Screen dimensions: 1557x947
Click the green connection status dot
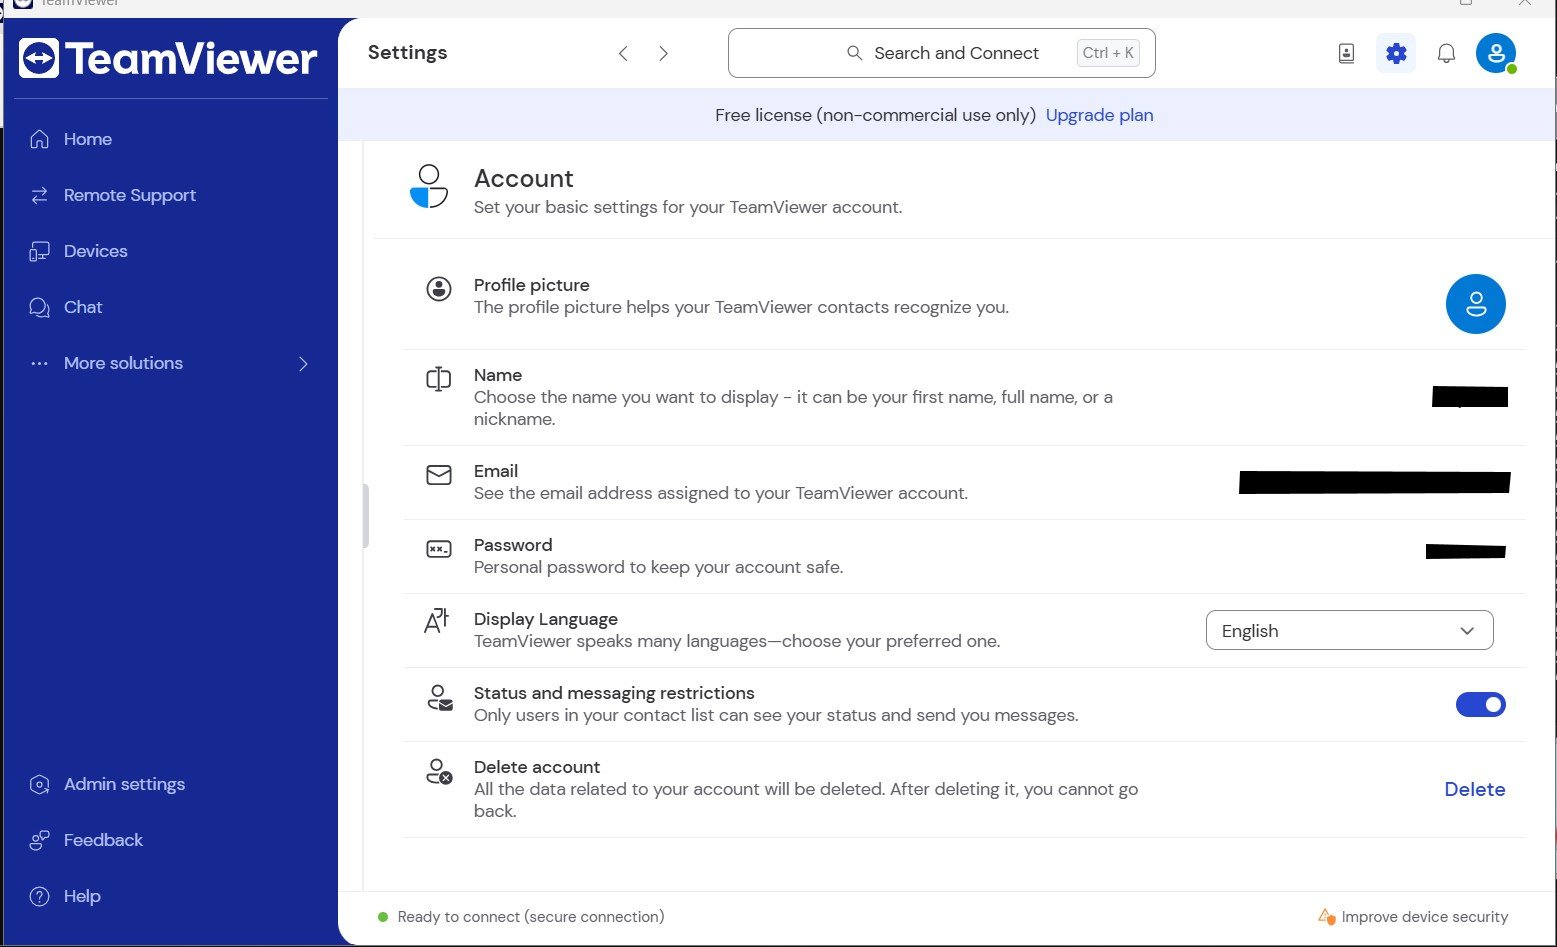382,916
